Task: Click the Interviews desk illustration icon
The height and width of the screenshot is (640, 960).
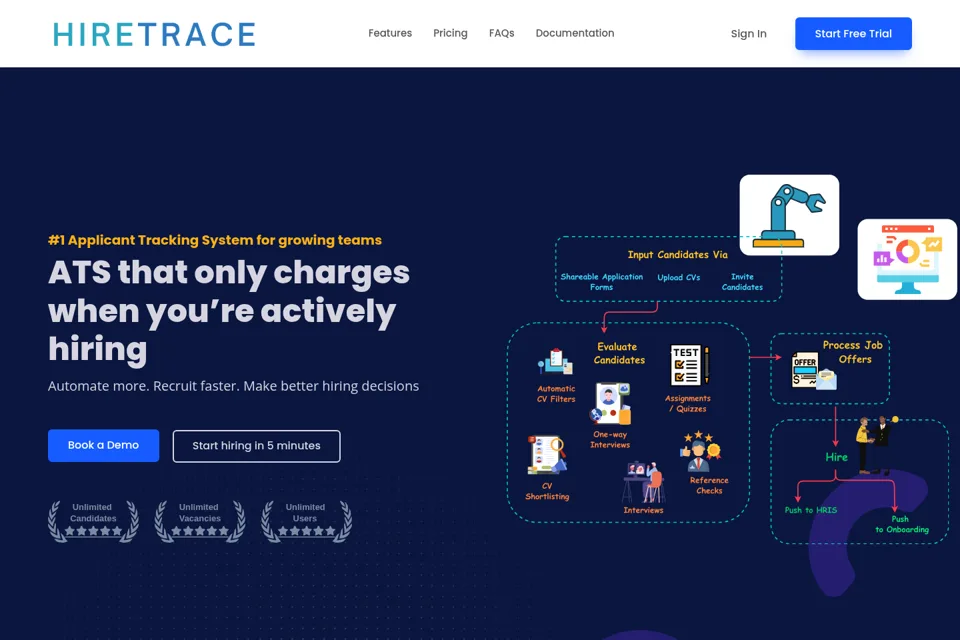Action: click(643, 482)
